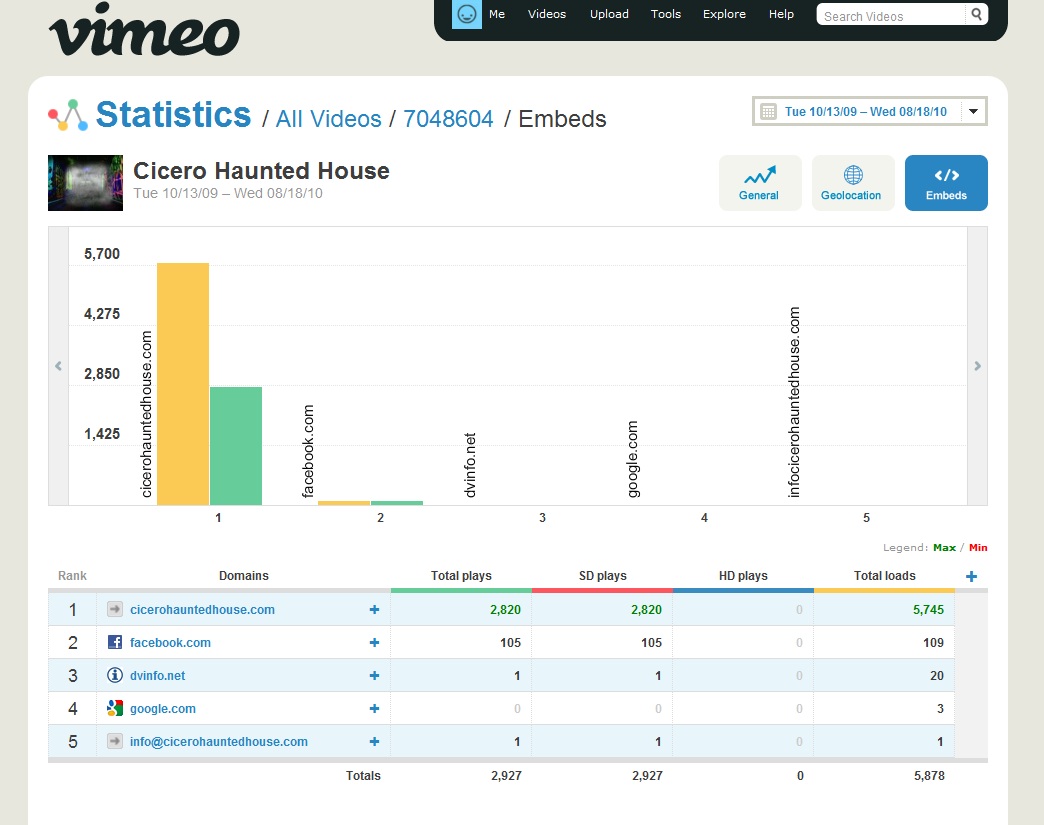Click the calendar icon in date range

[768, 112]
